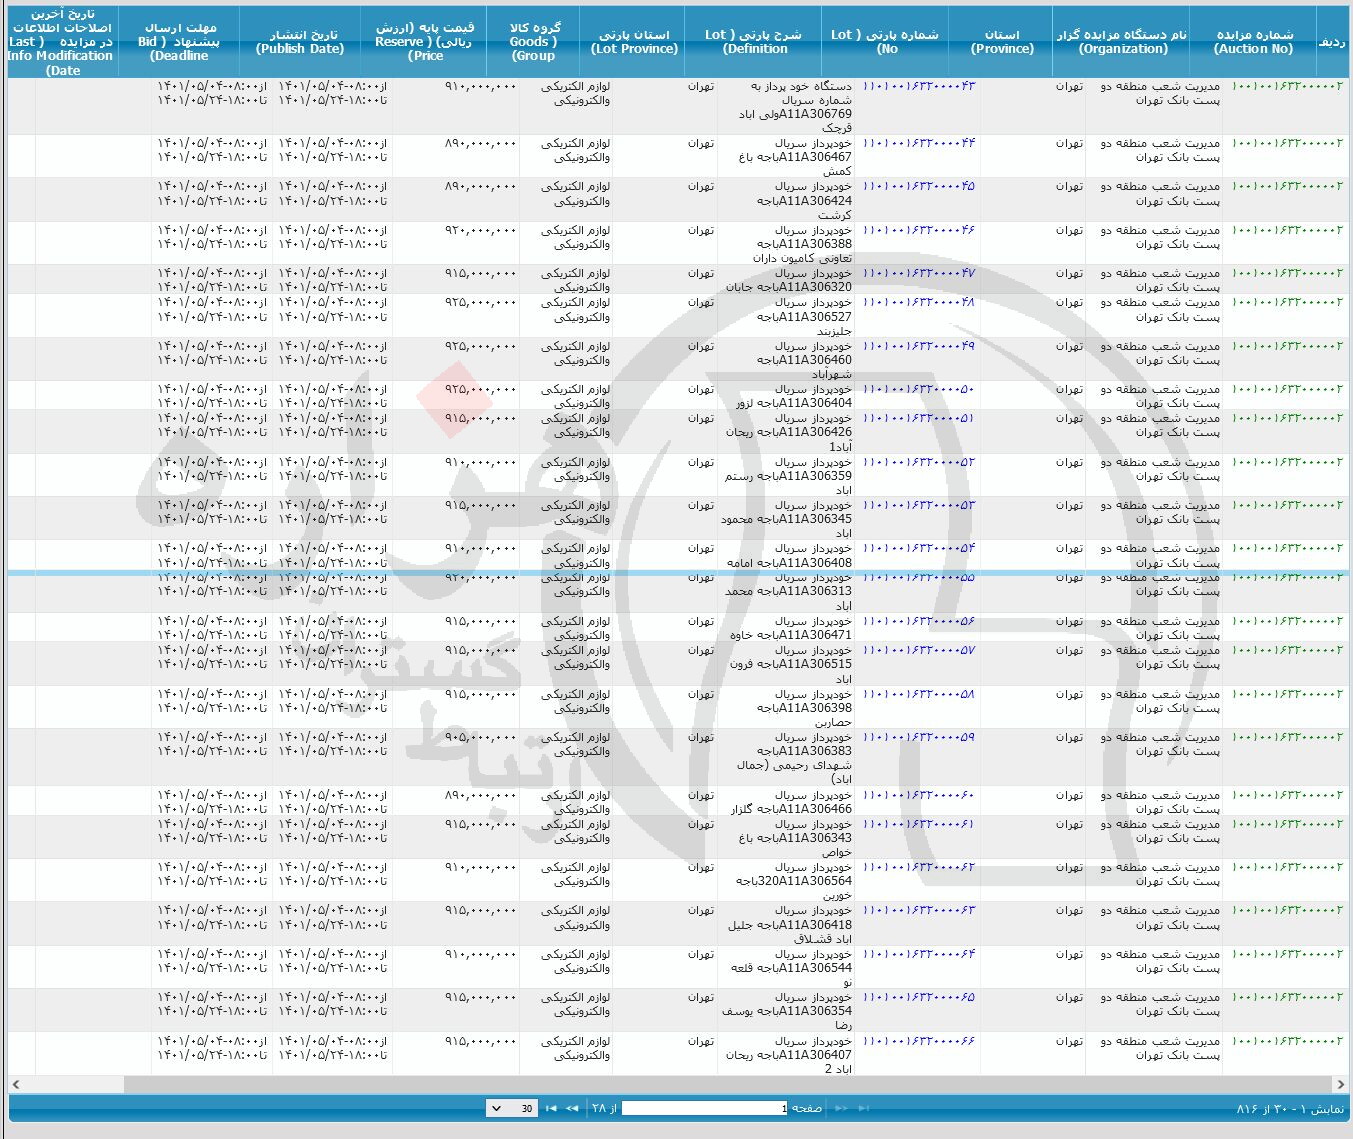Click the horizontal scrollbar right arrow
The height and width of the screenshot is (1139, 1353).
click(x=1340, y=1084)
